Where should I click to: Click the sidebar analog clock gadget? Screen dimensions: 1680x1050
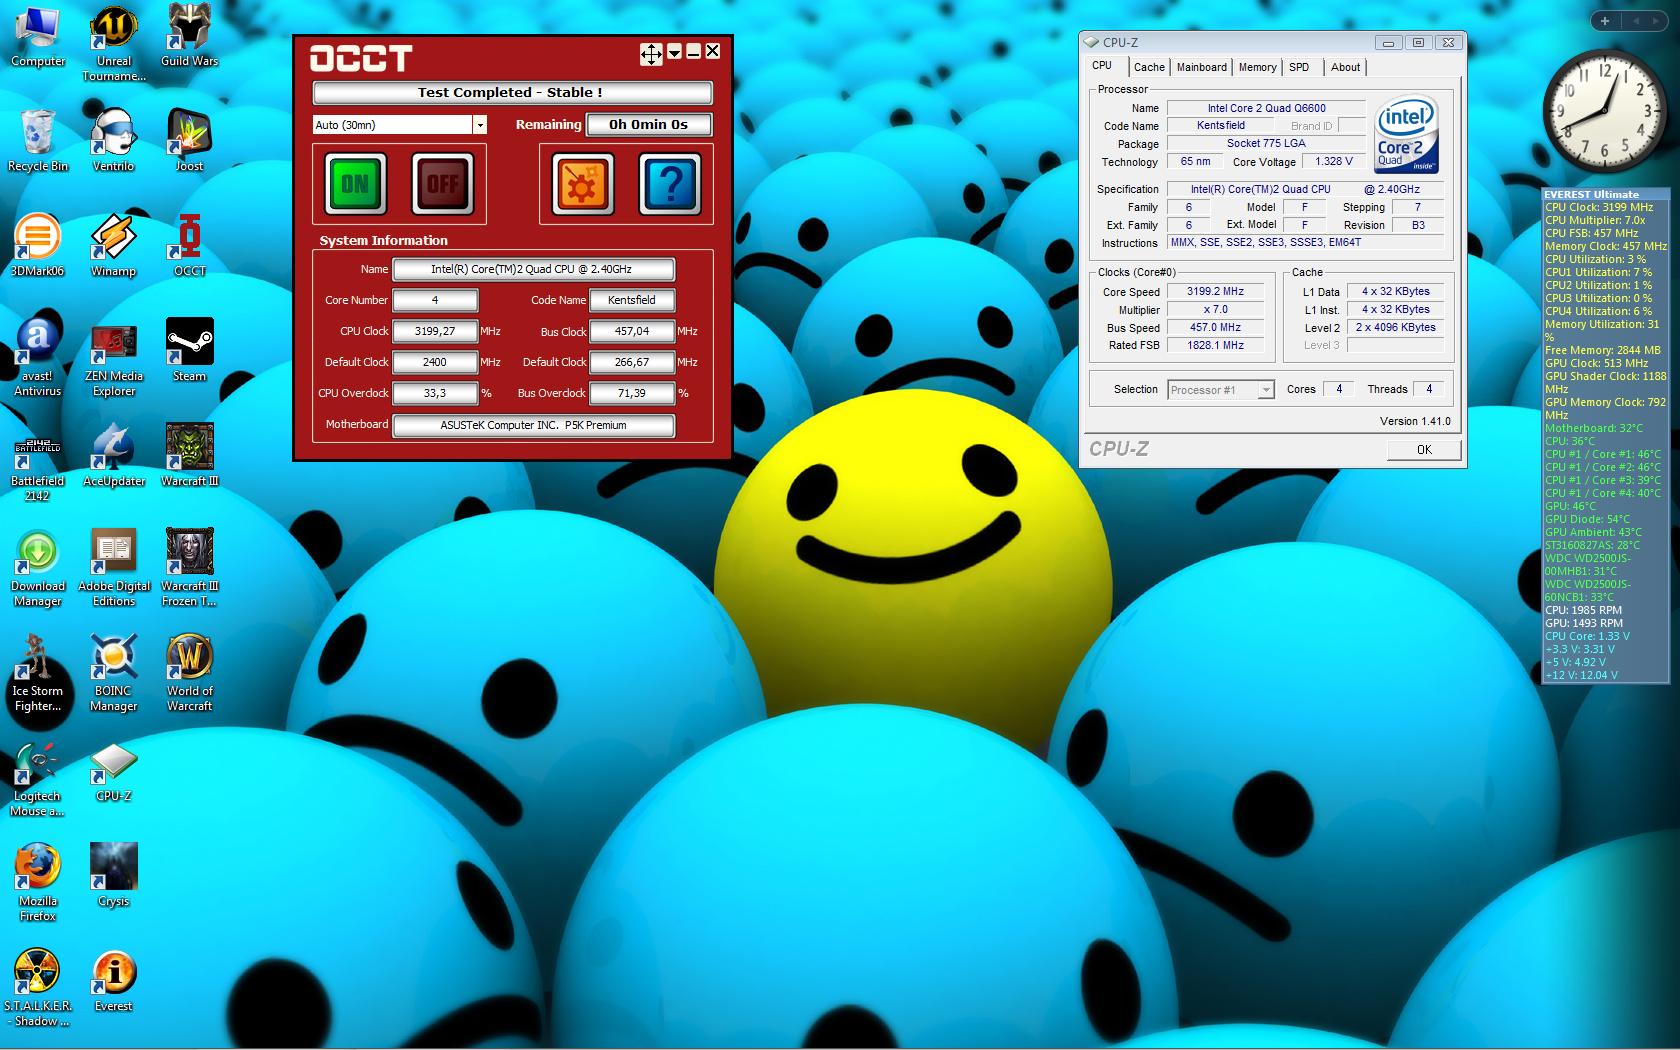pos(1604,112)
